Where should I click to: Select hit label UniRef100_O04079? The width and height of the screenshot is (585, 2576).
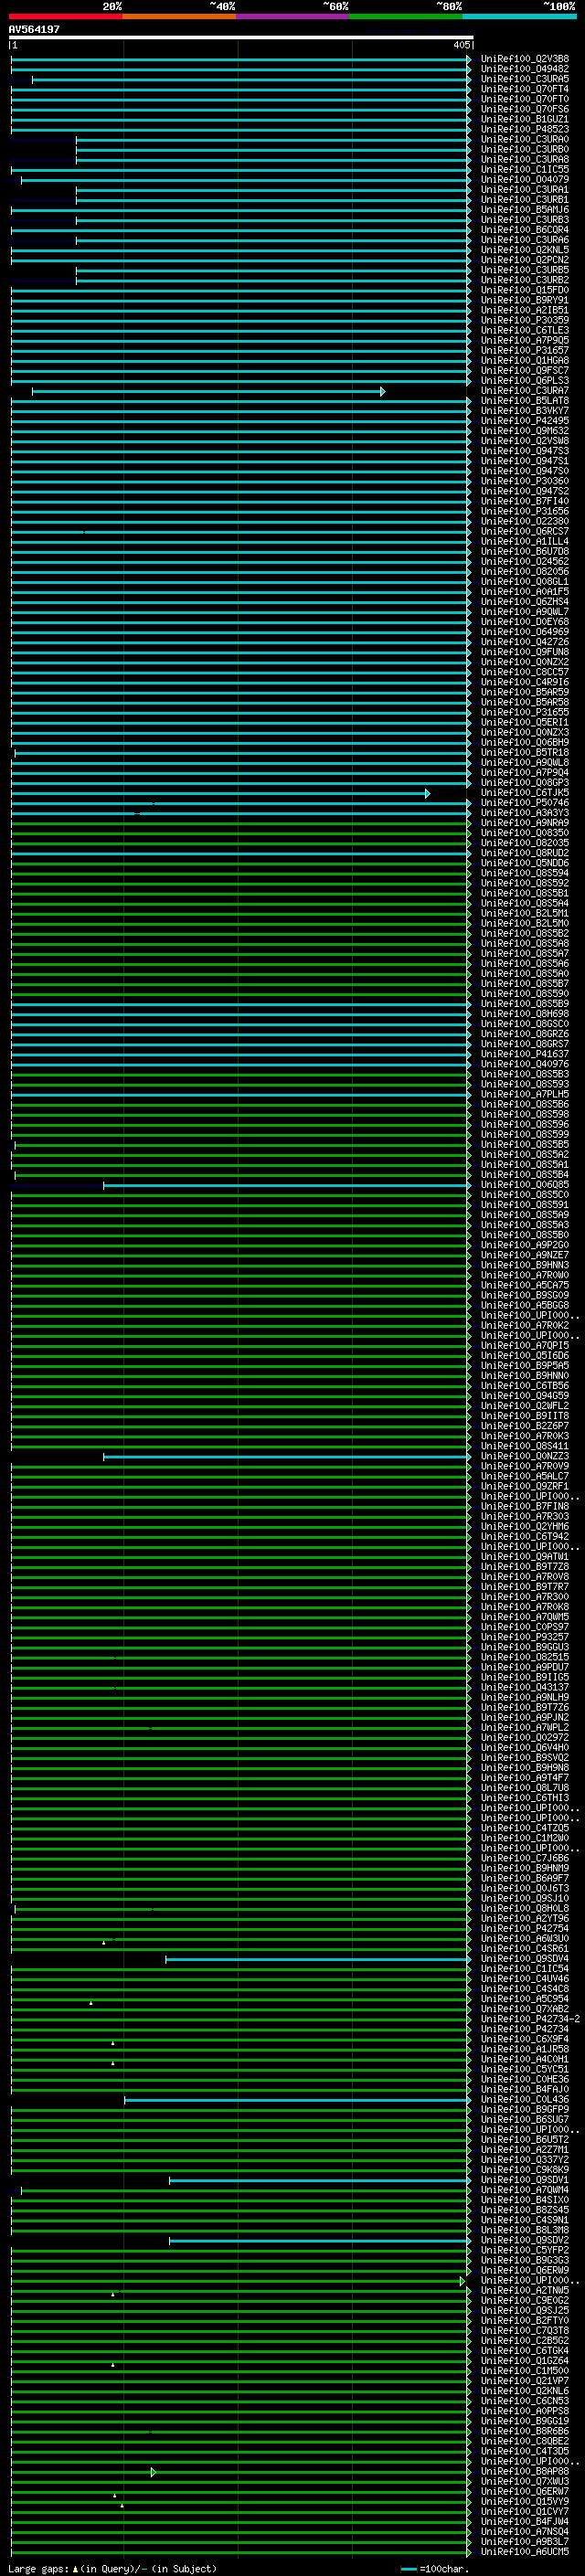[x=525, y=180]
